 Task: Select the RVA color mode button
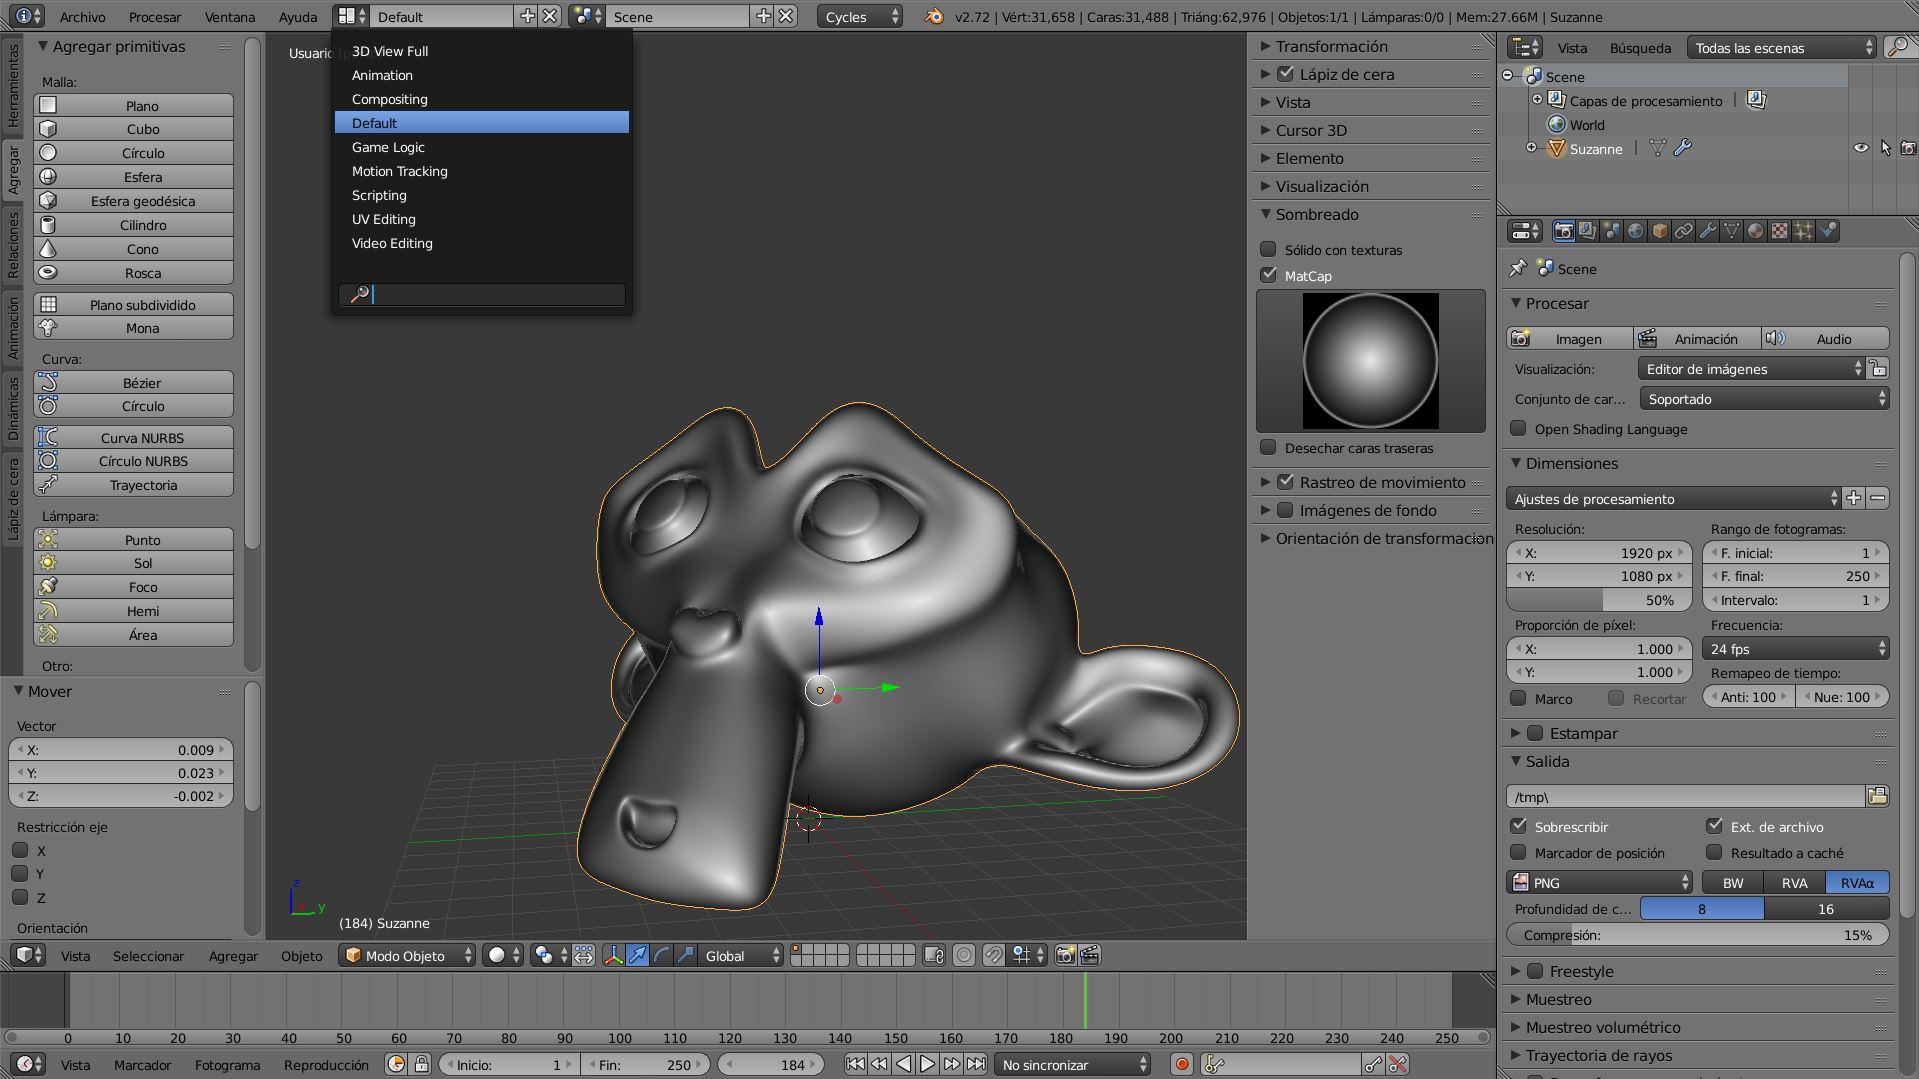[x=1794, y=882]
